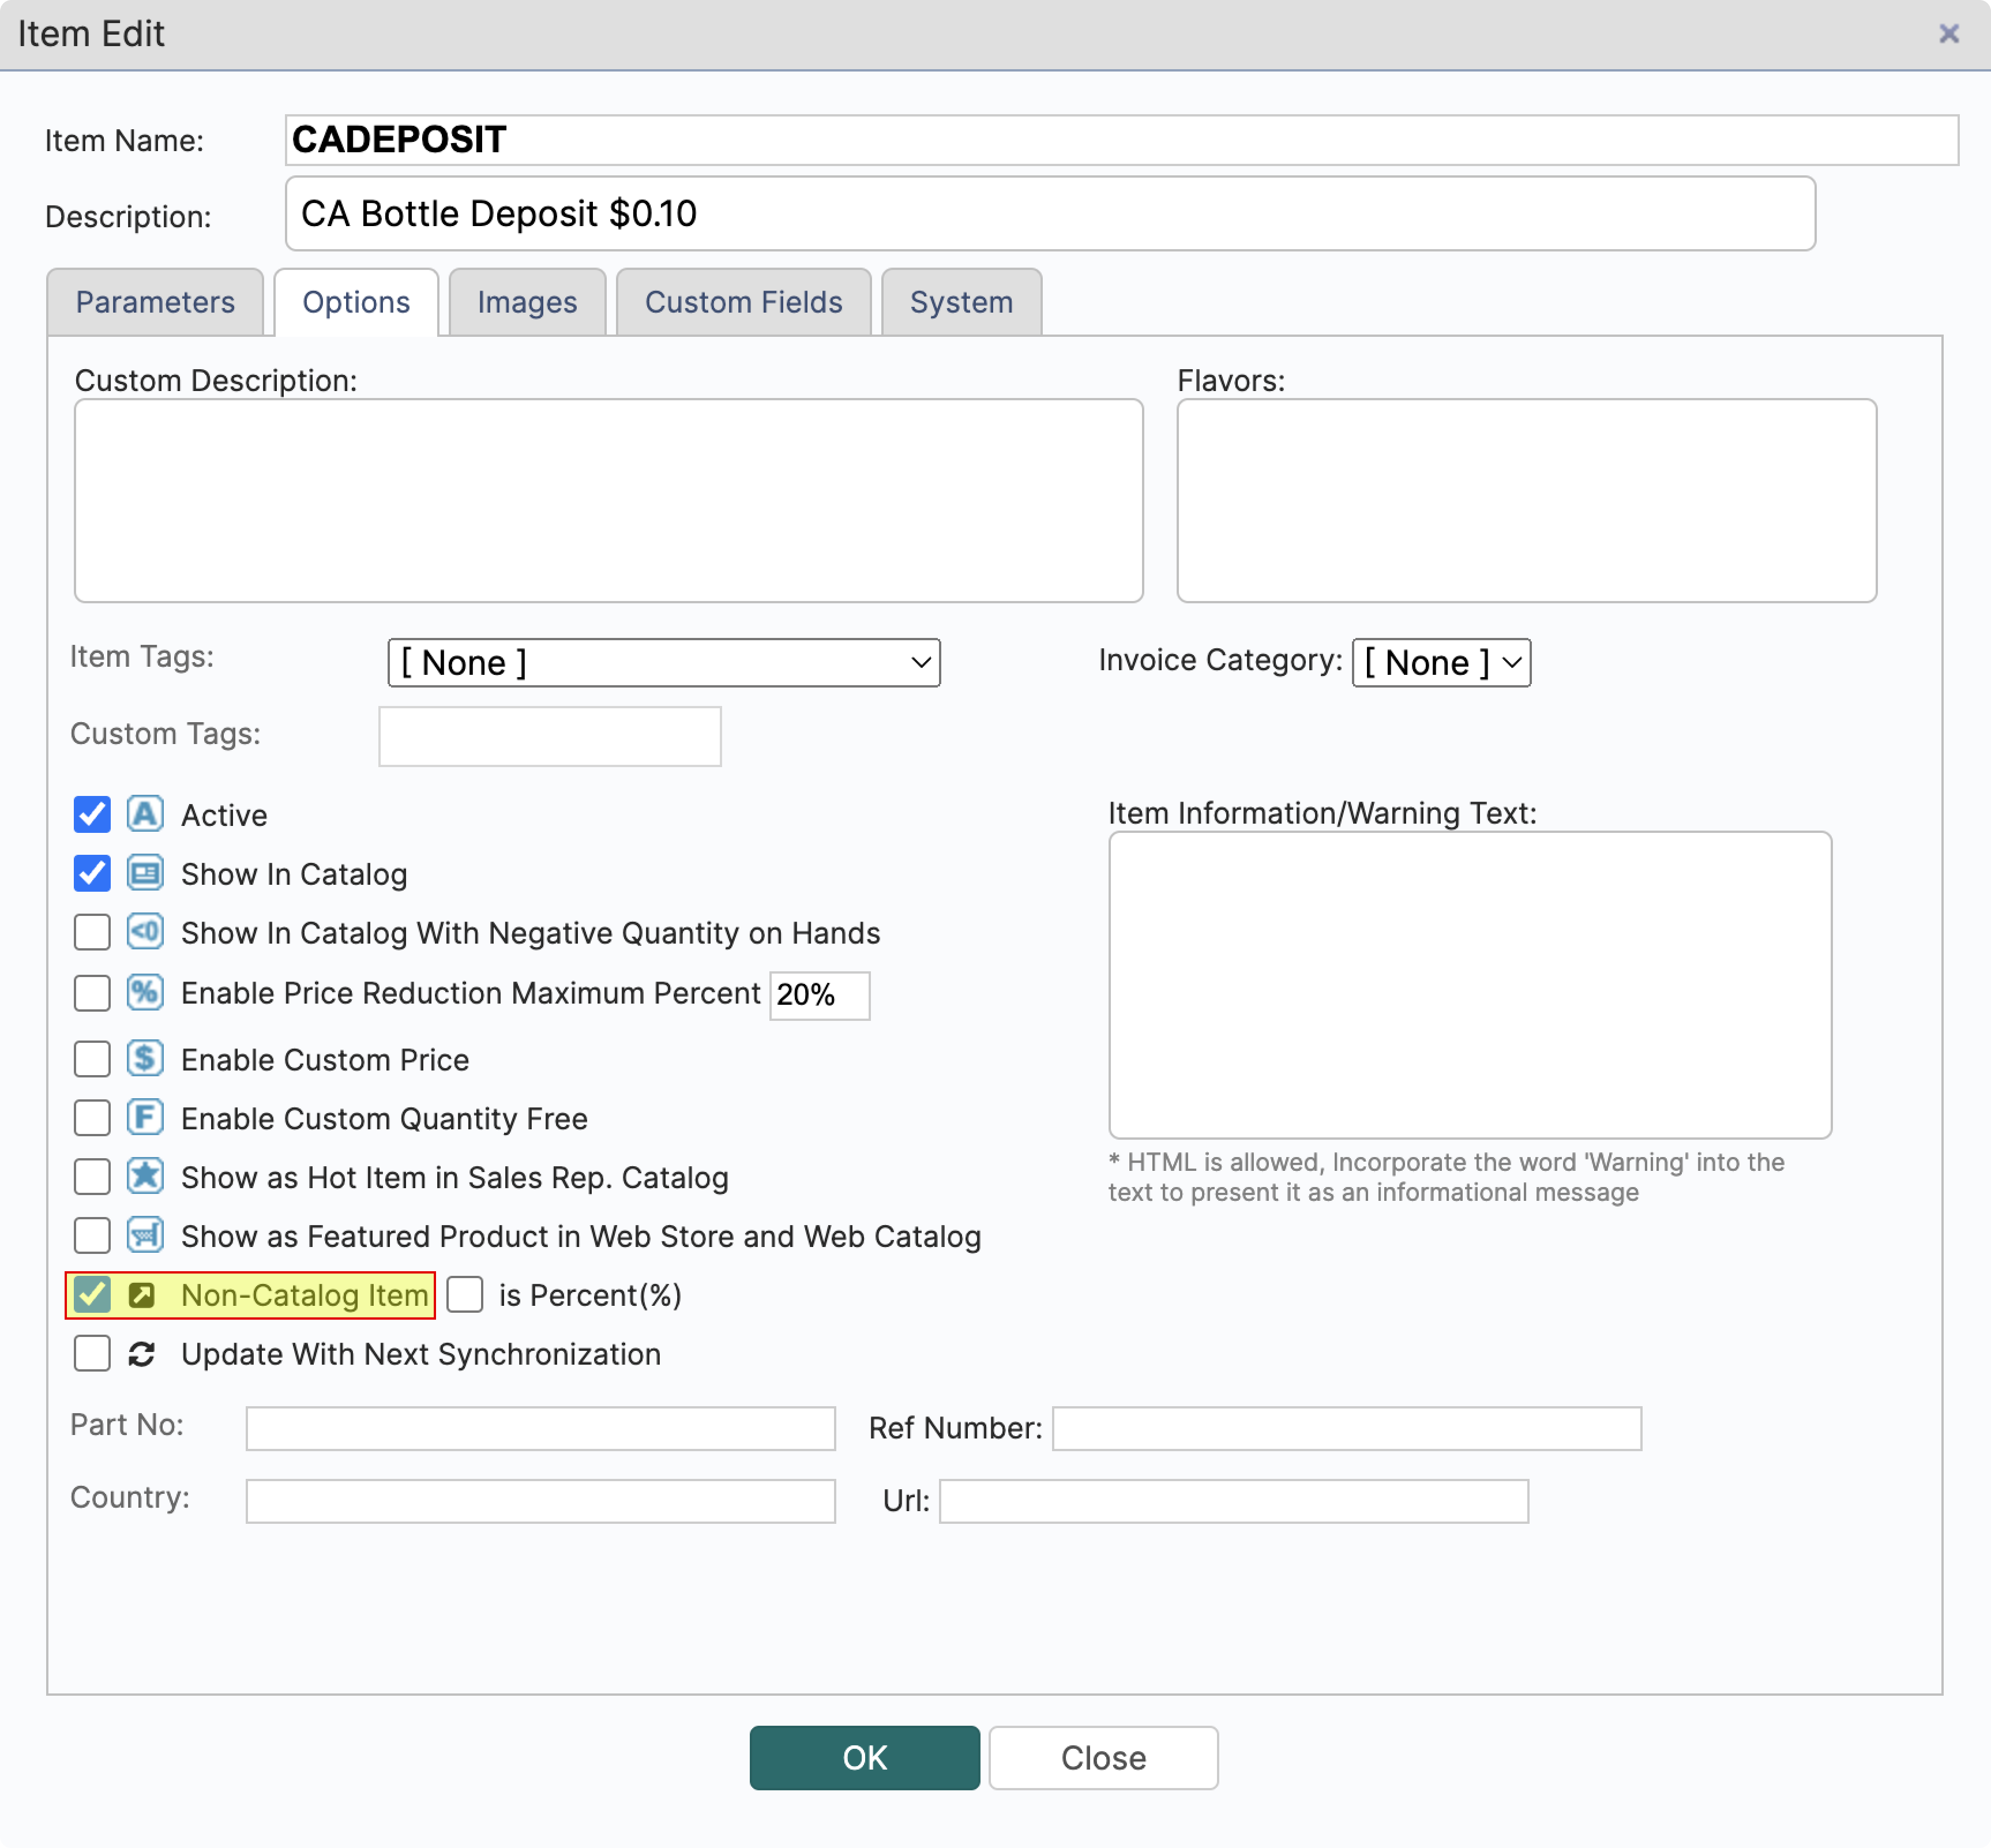Click the Show In Catalog icon

[145, 874]
